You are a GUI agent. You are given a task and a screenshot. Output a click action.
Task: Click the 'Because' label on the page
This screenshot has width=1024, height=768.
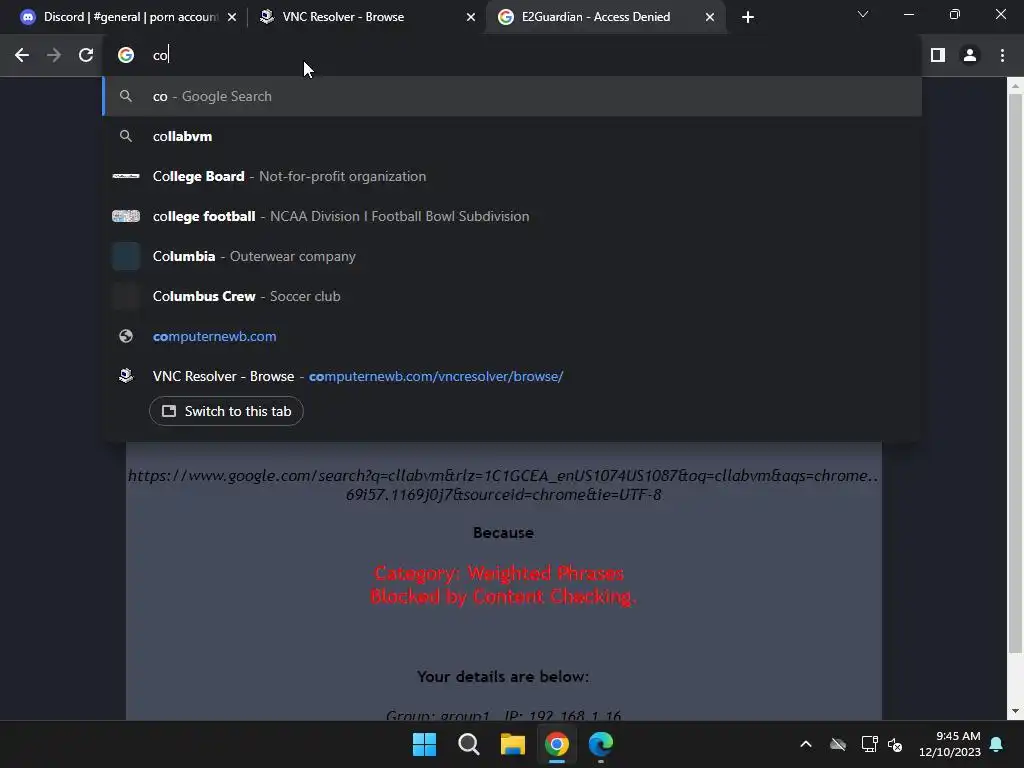(x=504, y=533)
